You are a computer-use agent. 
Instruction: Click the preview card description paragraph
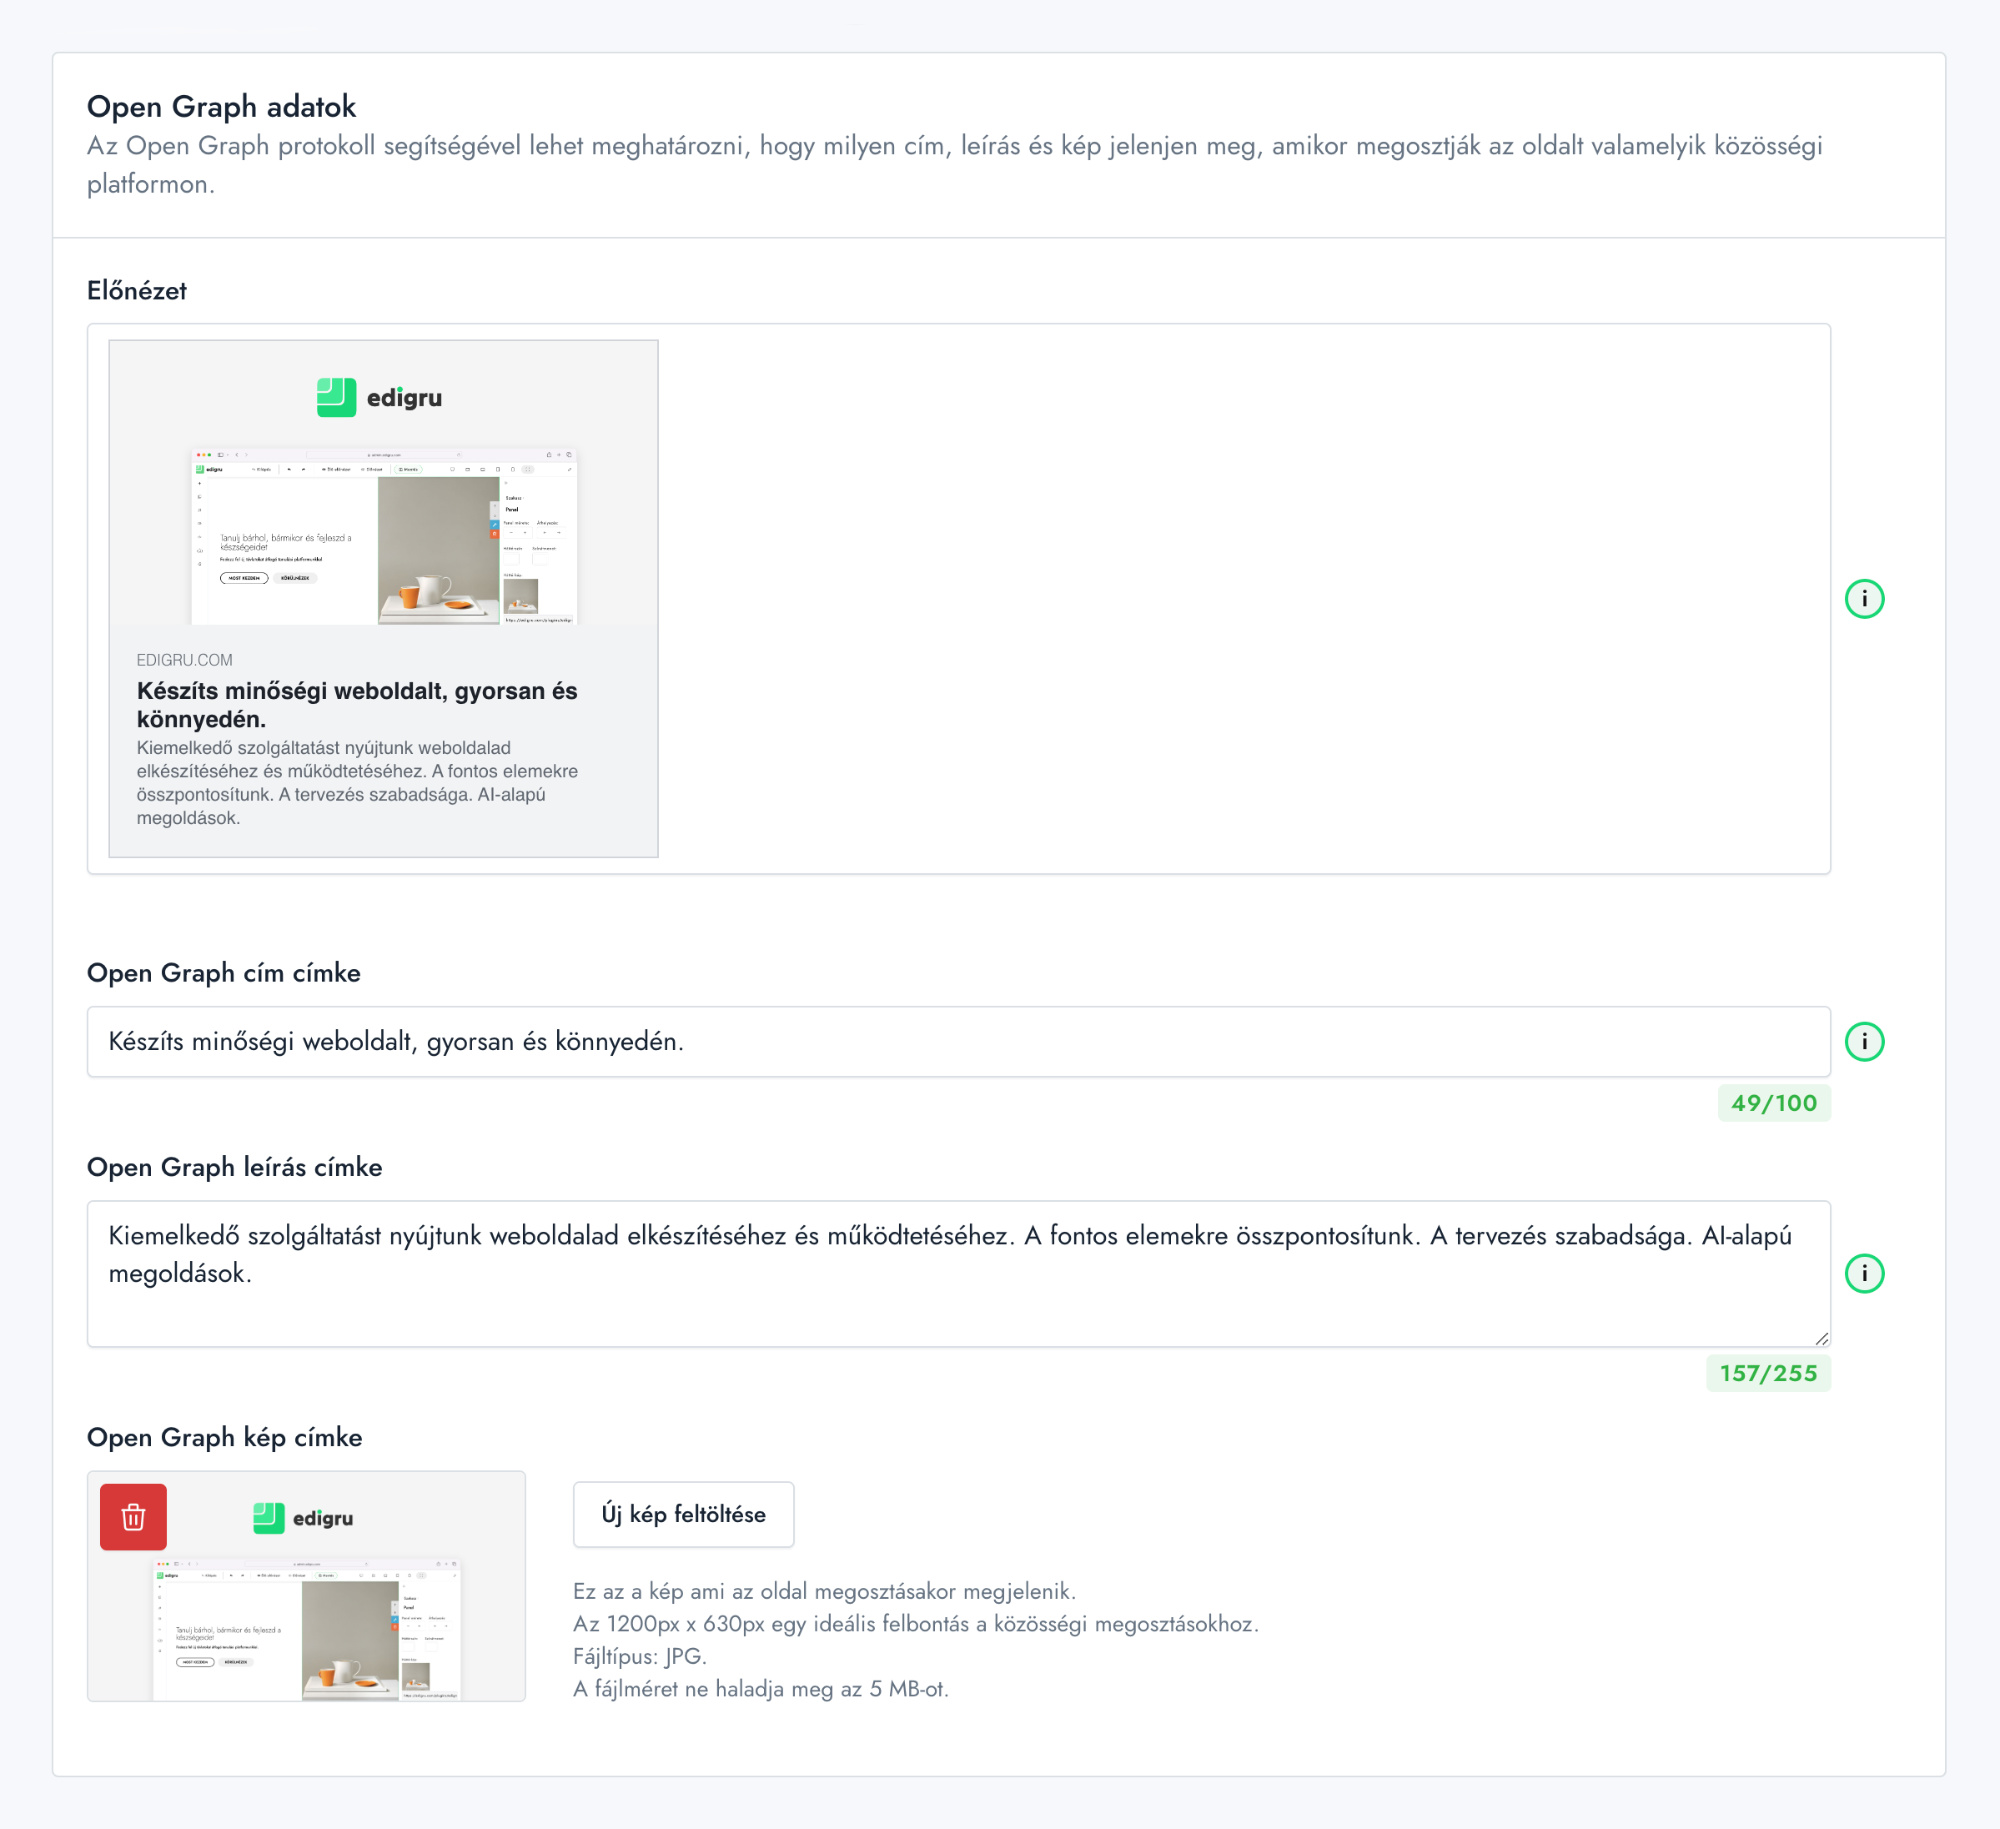(357, 782)
